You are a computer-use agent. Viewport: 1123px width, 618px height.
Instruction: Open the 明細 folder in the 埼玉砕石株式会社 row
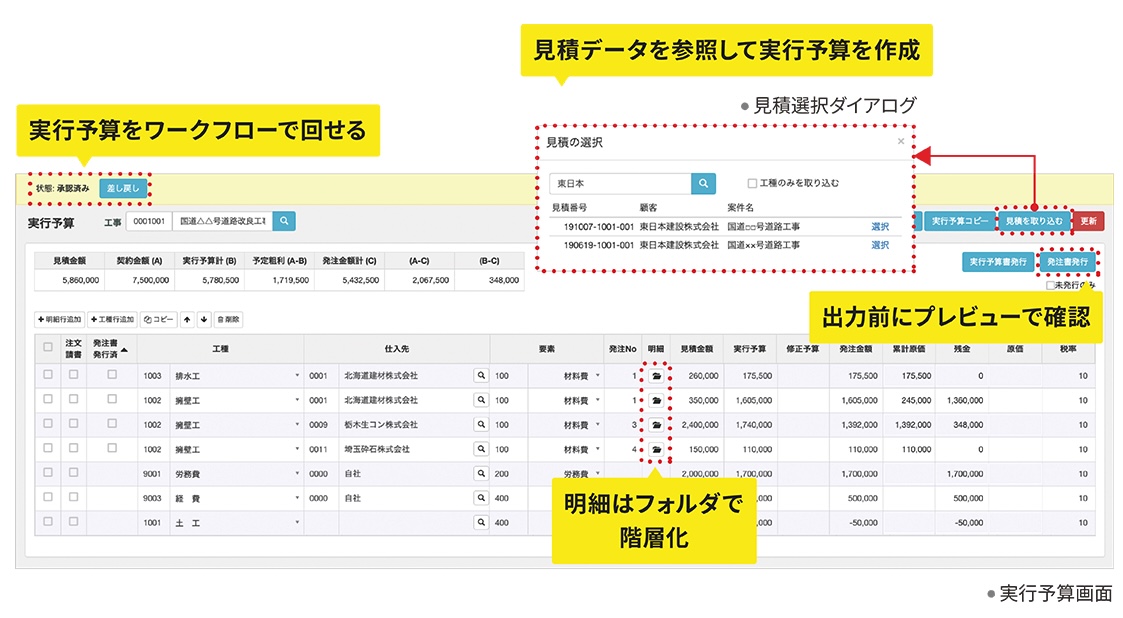(656, 450)
